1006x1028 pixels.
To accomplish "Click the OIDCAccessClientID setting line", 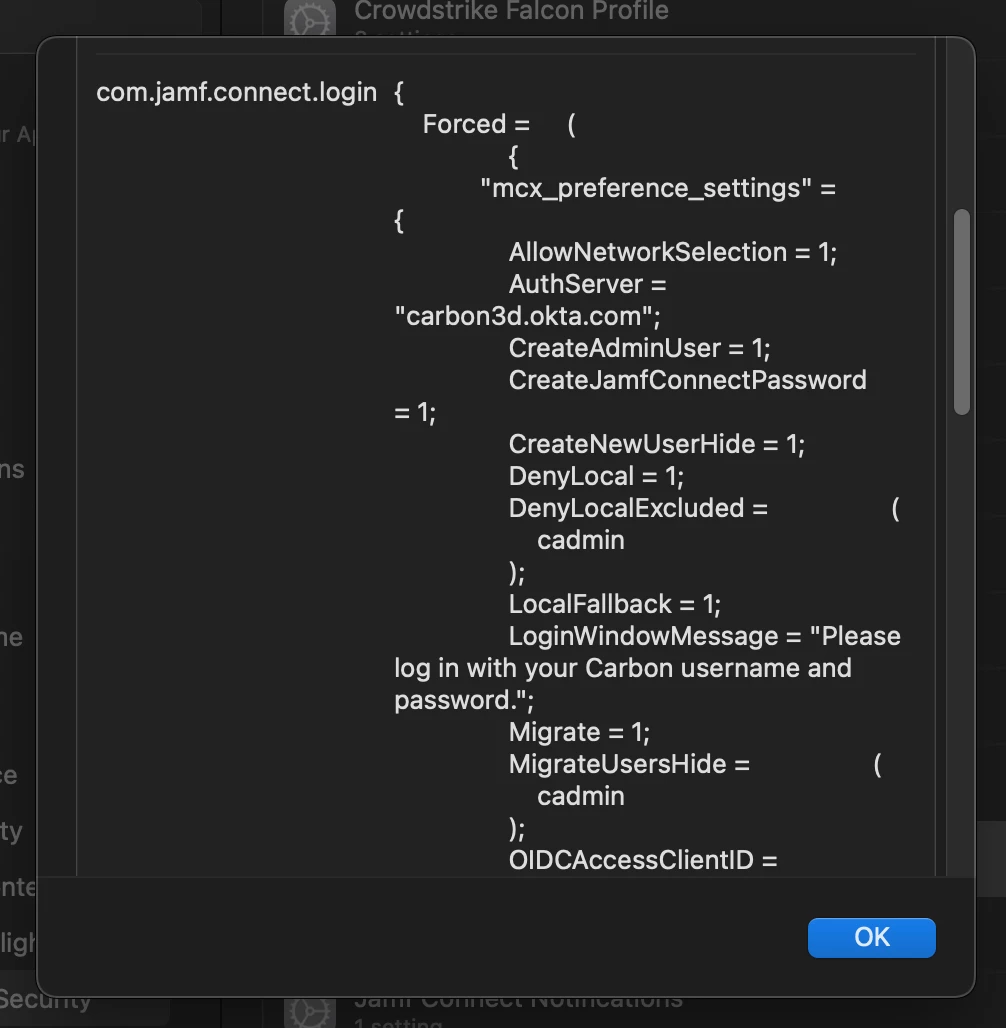I will point(643,860).
